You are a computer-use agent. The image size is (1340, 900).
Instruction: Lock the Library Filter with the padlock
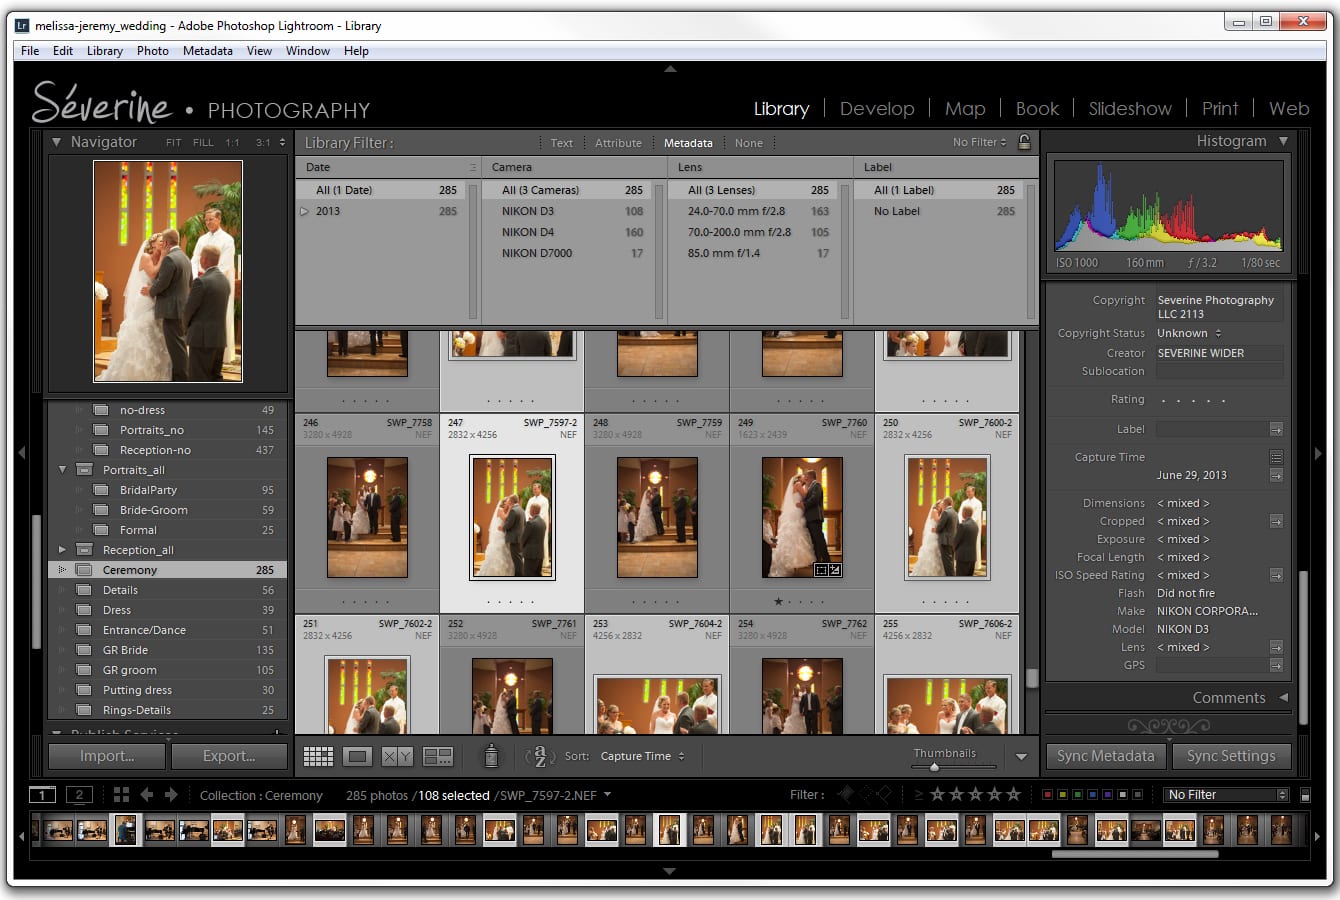pos(1024,142)
